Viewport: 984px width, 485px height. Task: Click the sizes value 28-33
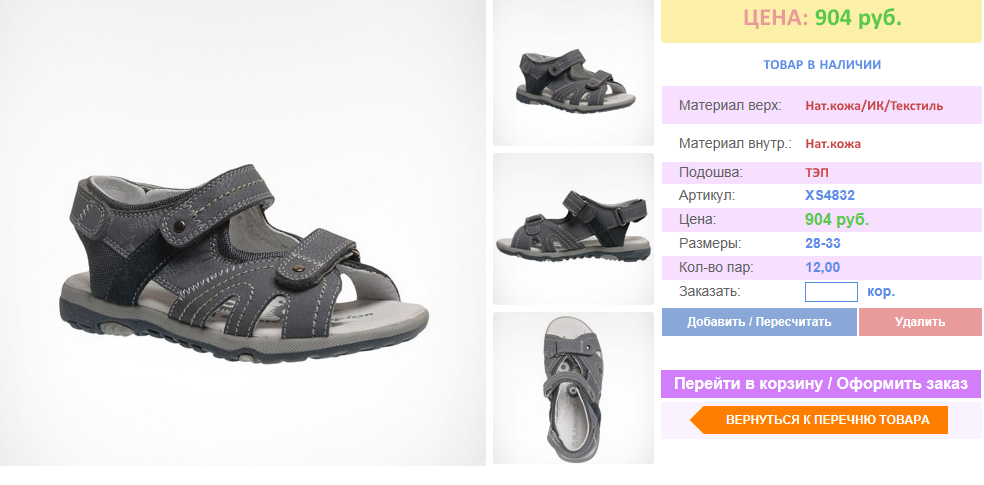[823, 243]
